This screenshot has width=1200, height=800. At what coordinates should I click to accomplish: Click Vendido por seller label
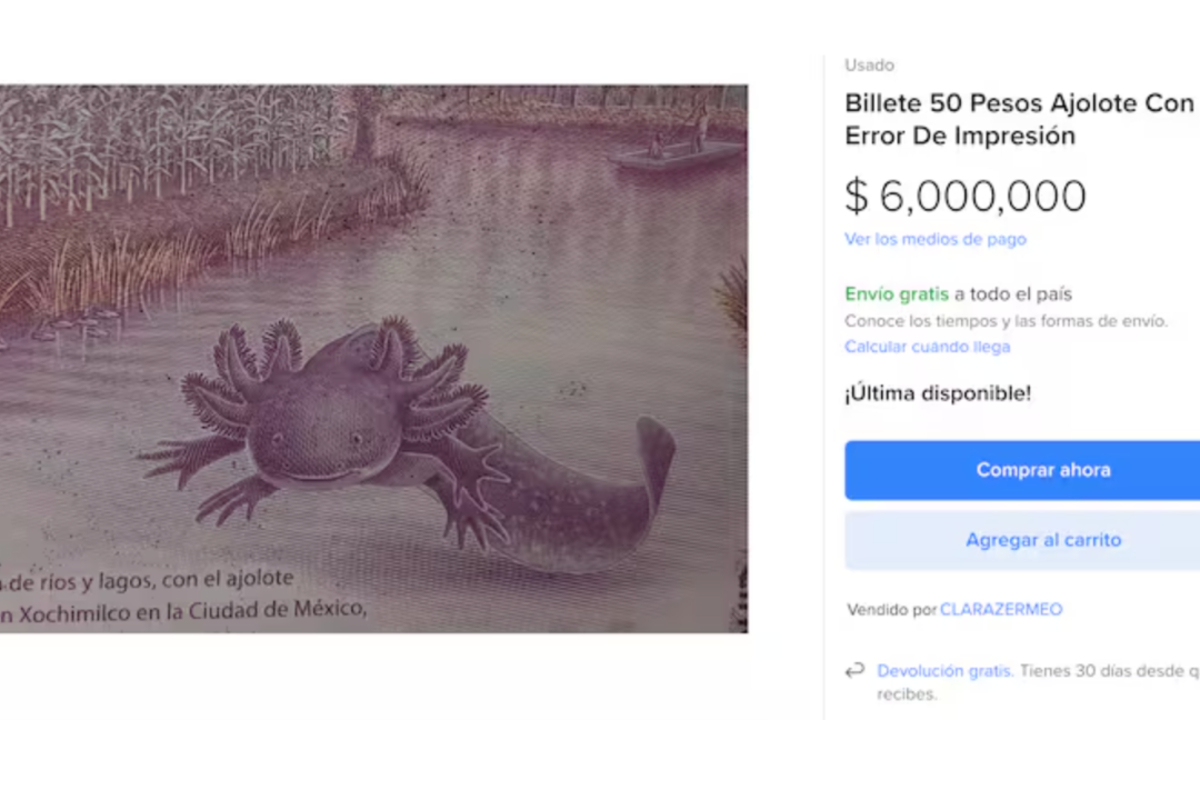coord(890,609)
